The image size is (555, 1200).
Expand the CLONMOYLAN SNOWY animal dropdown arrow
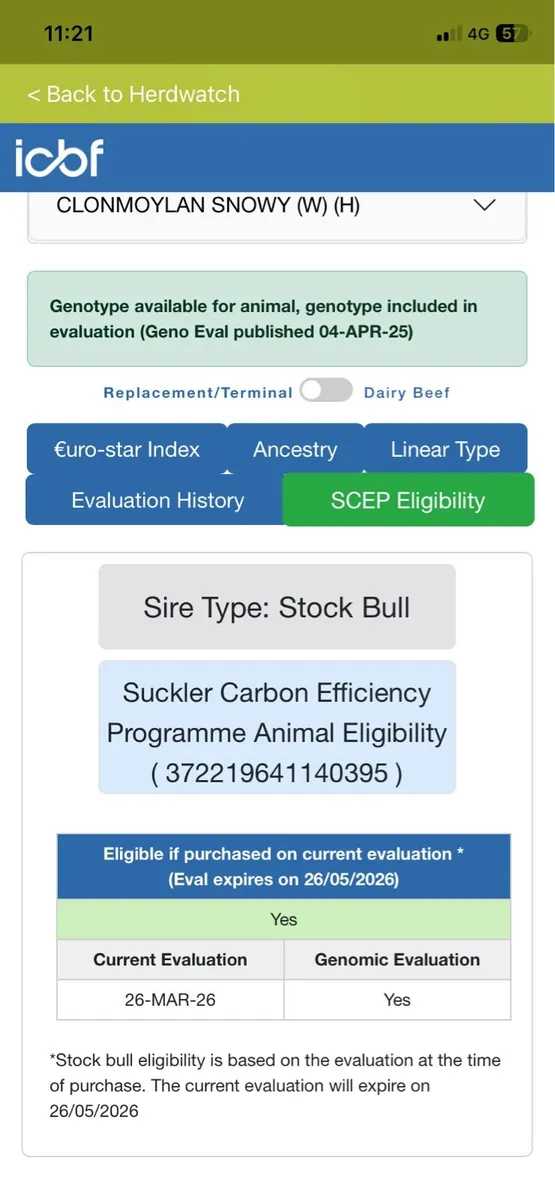click(484, 205)
